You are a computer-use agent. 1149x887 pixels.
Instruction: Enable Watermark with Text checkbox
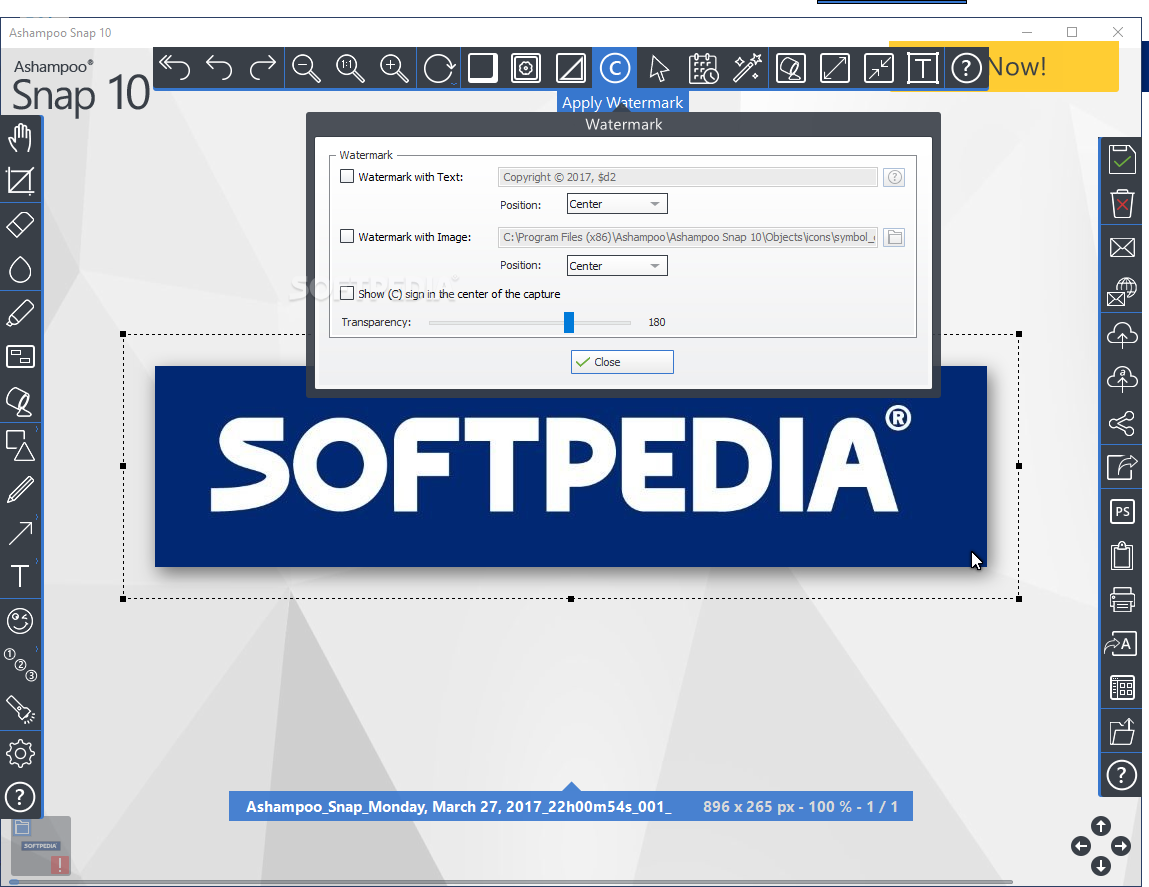(x=347, y=176)
